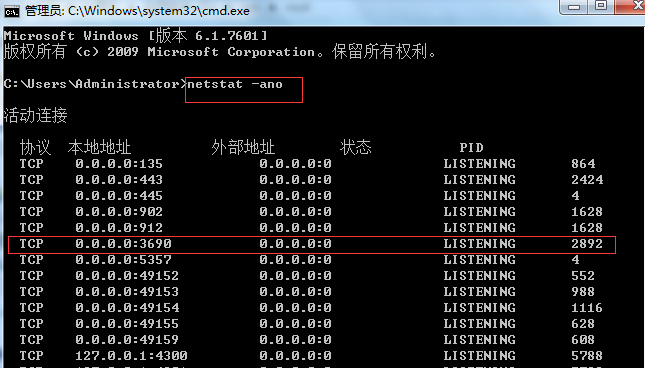The image size is (645, 368).
Task: Click local address 0.0.0.0:49152
Action: tap(127, 276)
